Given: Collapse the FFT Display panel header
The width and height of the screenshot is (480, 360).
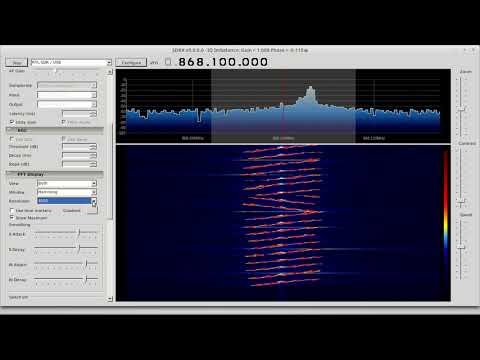Looking at the screenshot, I should (55, 174).
